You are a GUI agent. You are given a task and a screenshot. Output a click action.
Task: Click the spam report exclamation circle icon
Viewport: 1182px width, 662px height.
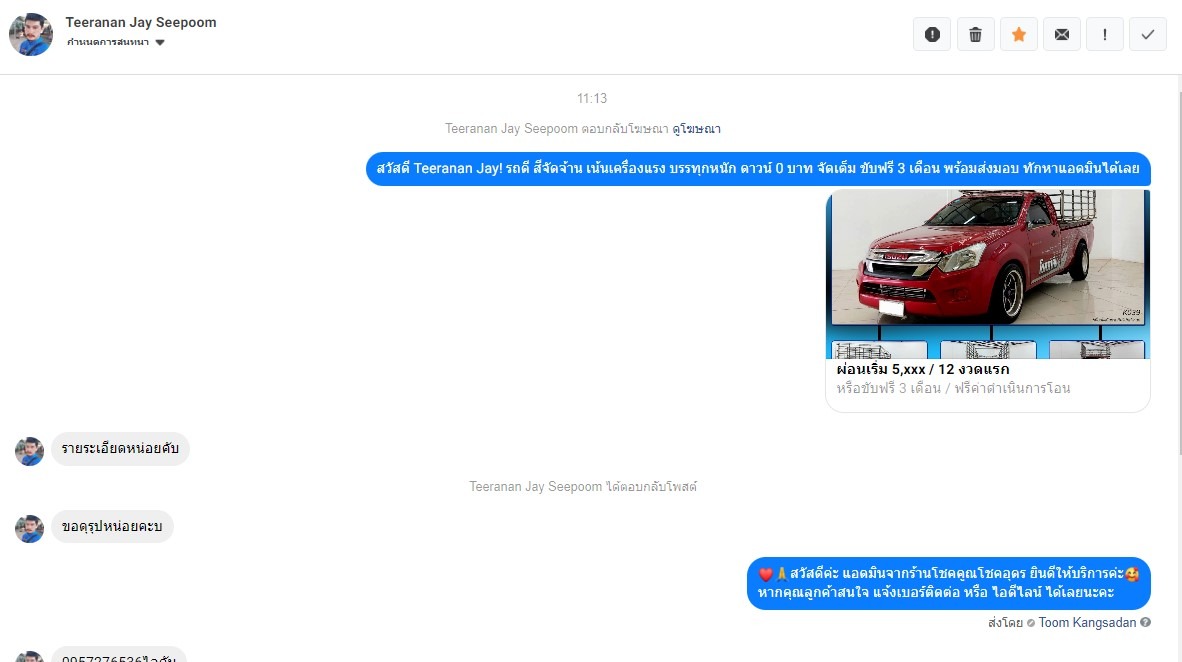(932, 34)
